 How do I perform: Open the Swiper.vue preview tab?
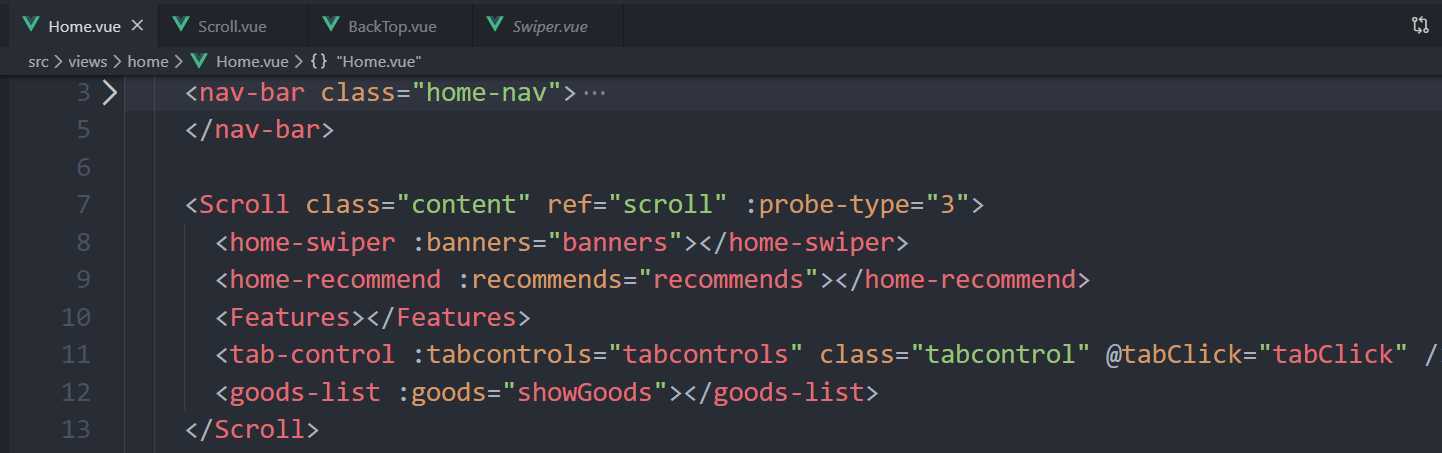click(549, 26)
